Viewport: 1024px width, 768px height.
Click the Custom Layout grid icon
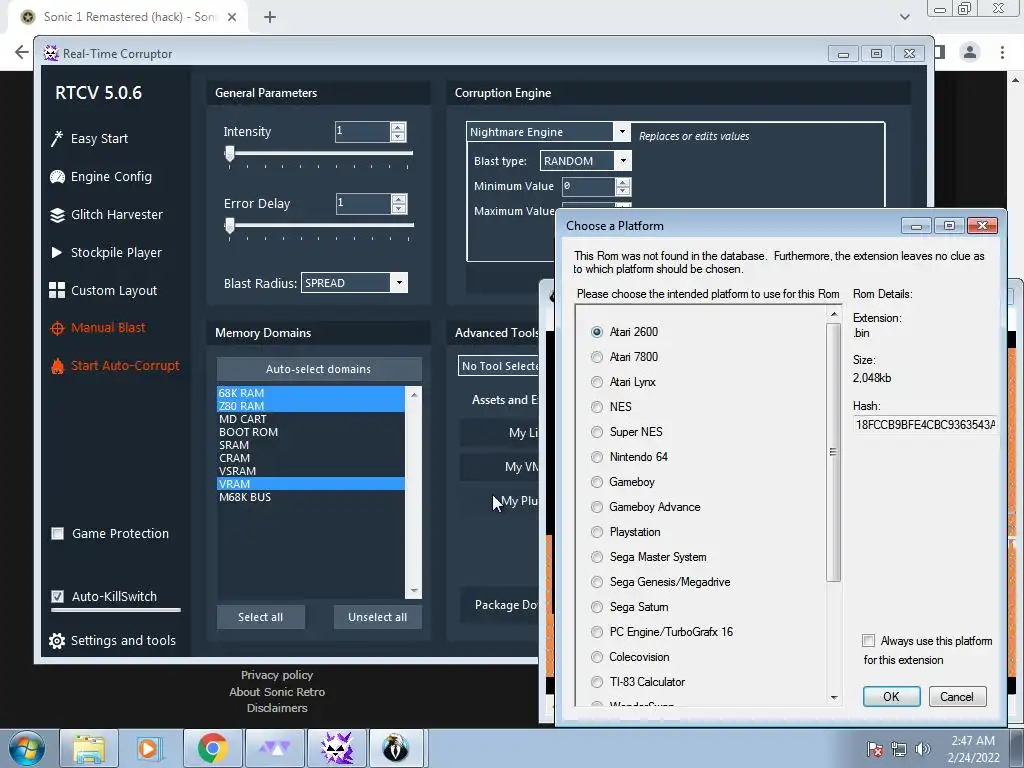[x=57, y=290]
